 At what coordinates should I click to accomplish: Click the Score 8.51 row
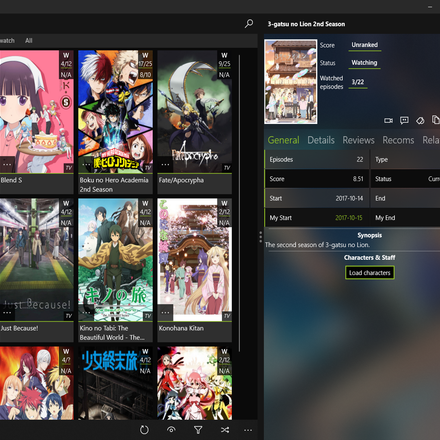[x=317, y=179]
